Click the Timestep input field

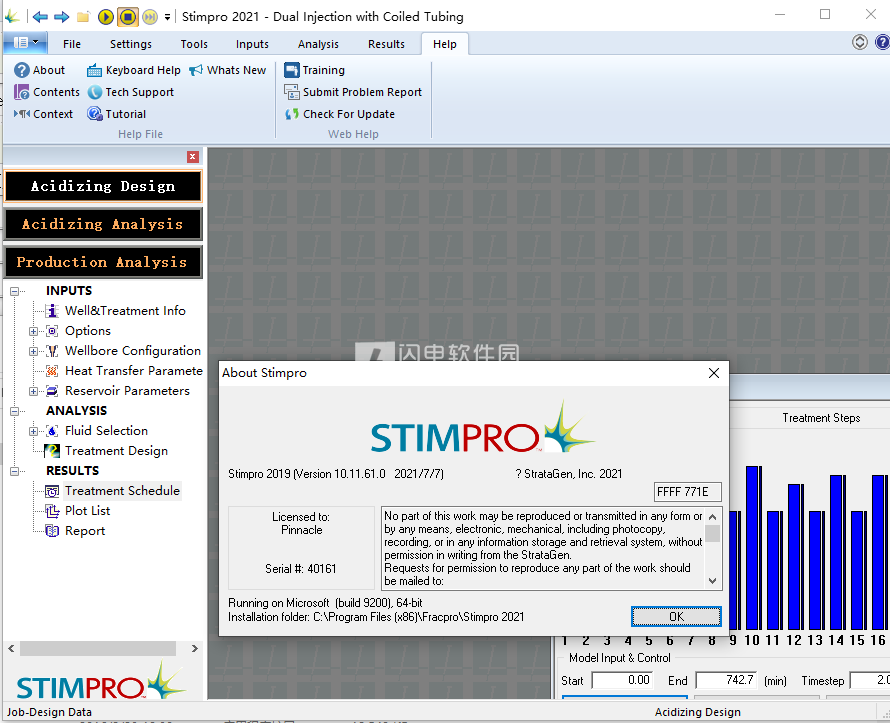pyautogui.click(x=870, y=680)
